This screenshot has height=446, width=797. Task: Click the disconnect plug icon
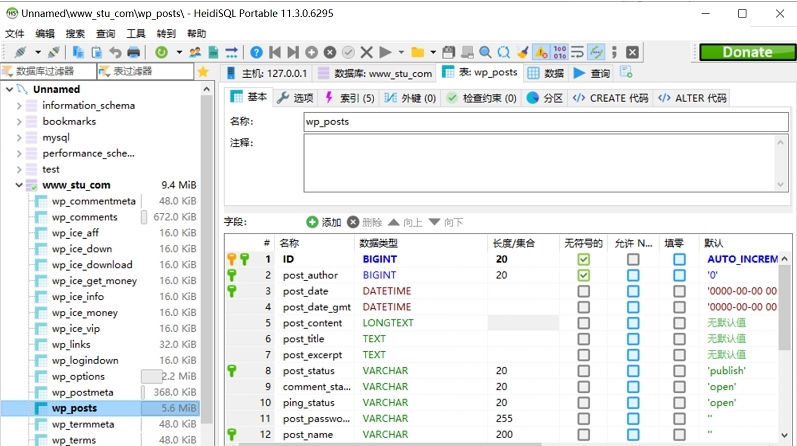53,52
